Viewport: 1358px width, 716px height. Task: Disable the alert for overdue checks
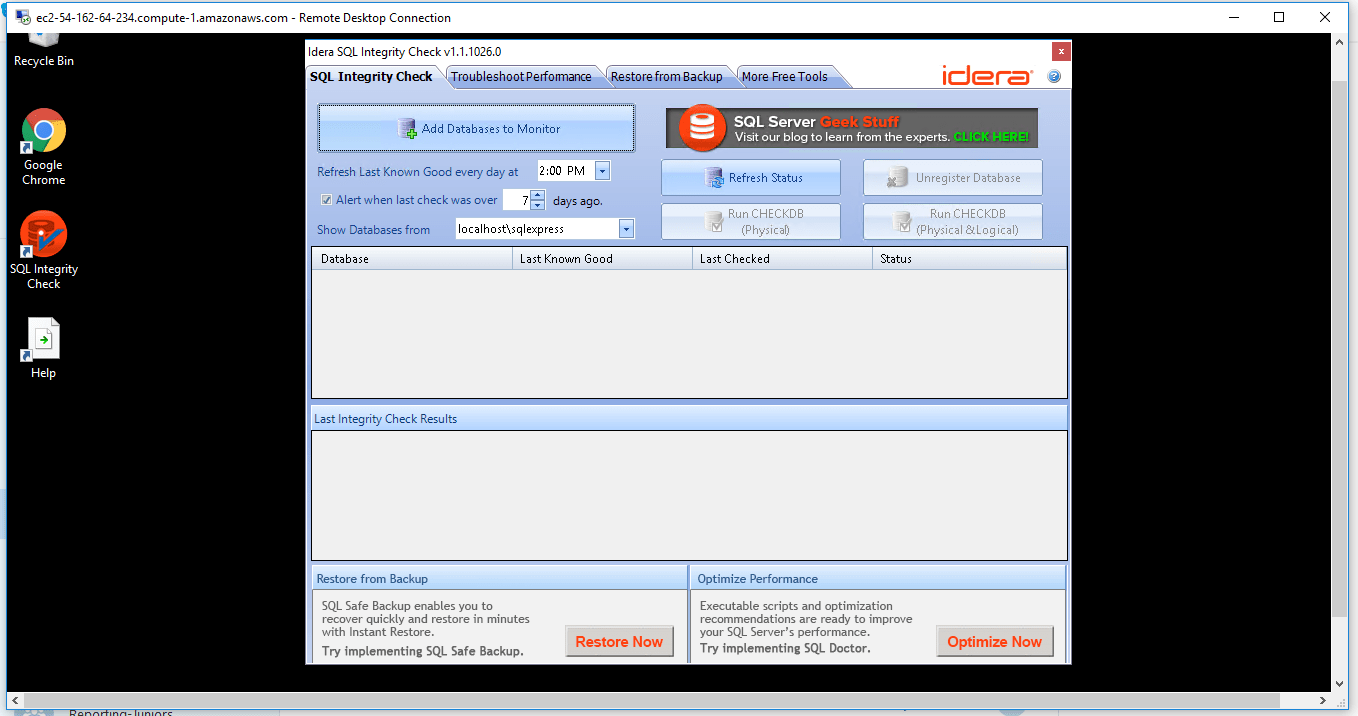326,199
